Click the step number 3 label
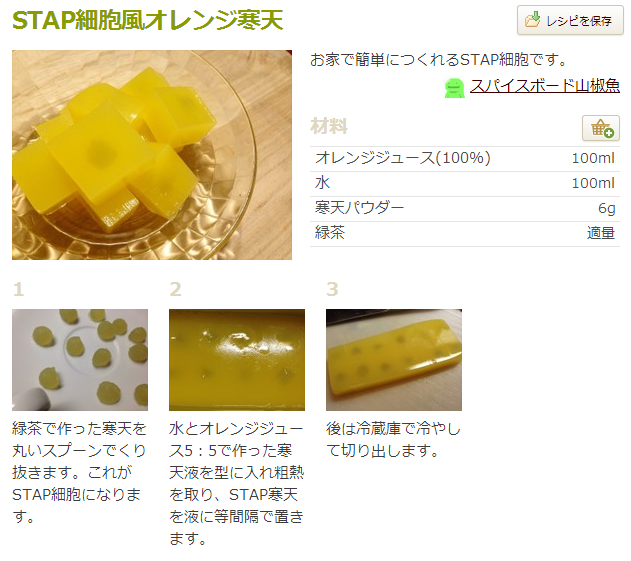631x561 pixels. [x=332, y=289]
